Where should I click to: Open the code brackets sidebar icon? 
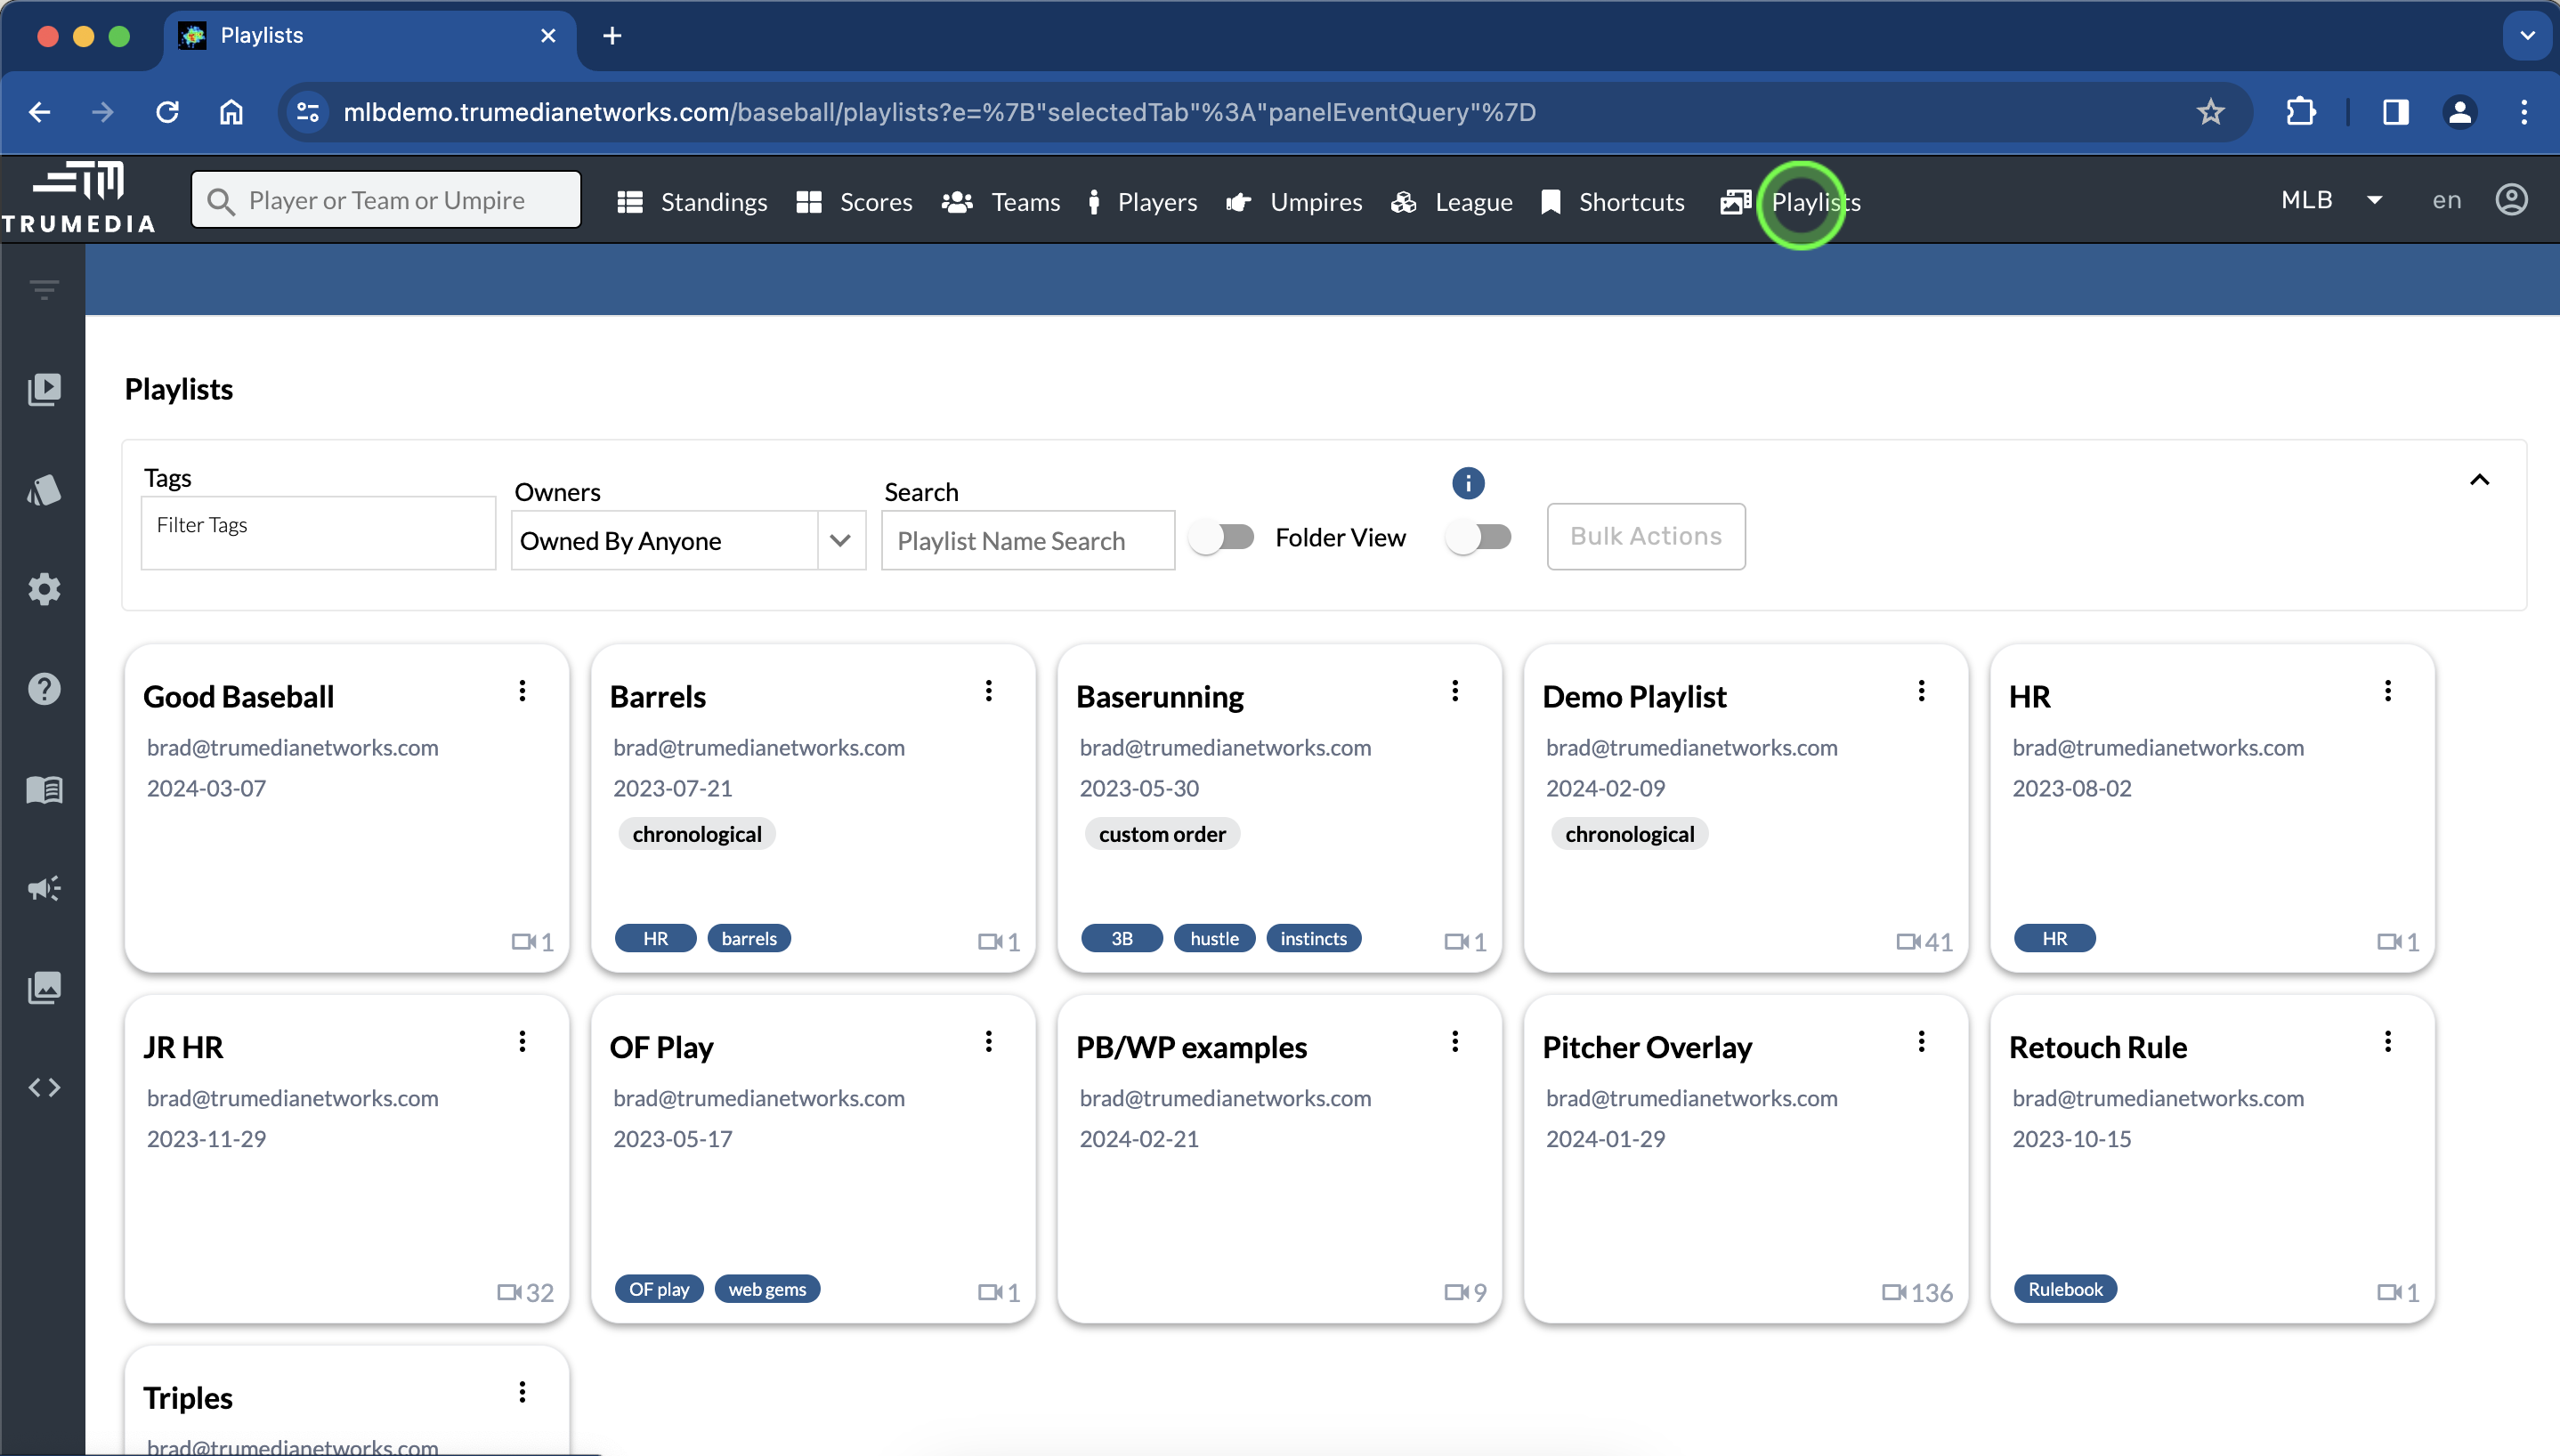pos(44,1087)
